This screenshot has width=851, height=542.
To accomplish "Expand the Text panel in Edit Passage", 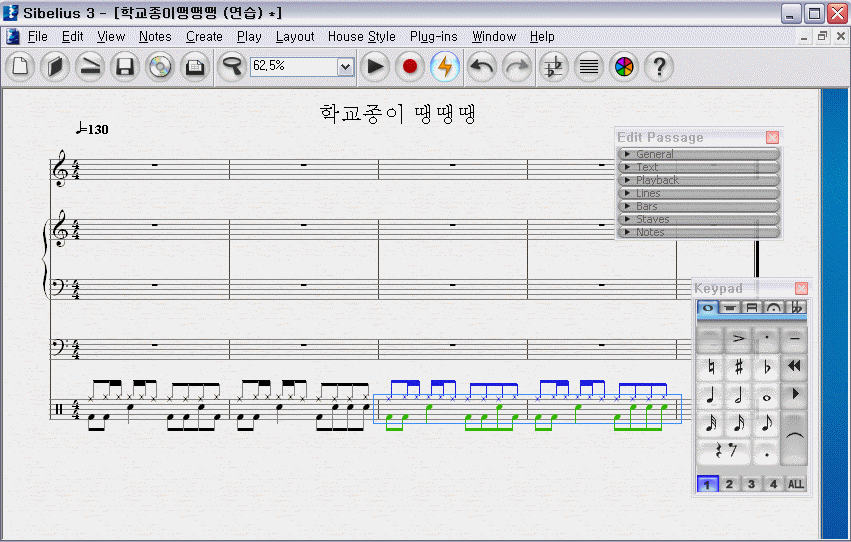I will (x=698, y=167).
